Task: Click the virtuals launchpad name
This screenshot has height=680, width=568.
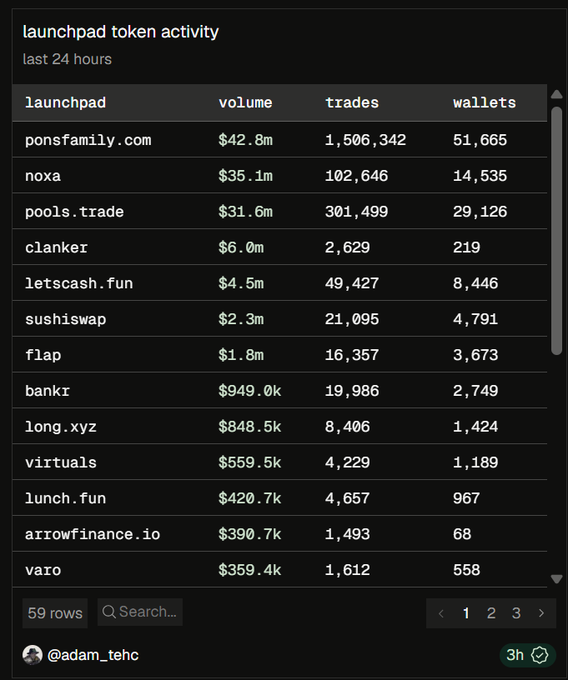Action: pyautogui.click(x=61, y=463)
